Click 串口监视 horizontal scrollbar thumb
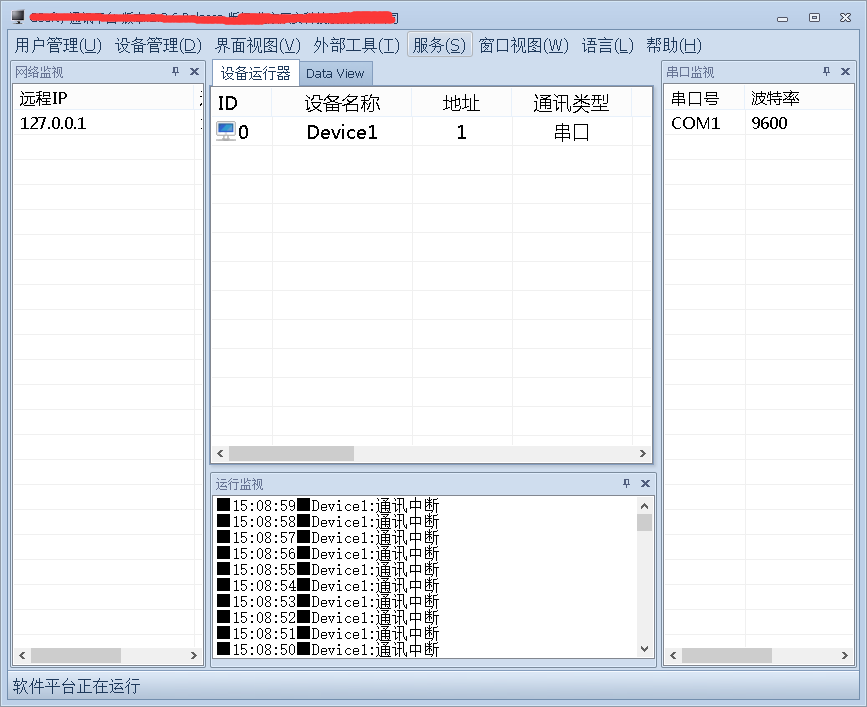Screen dimensions: 867x707 coord(727,655)
